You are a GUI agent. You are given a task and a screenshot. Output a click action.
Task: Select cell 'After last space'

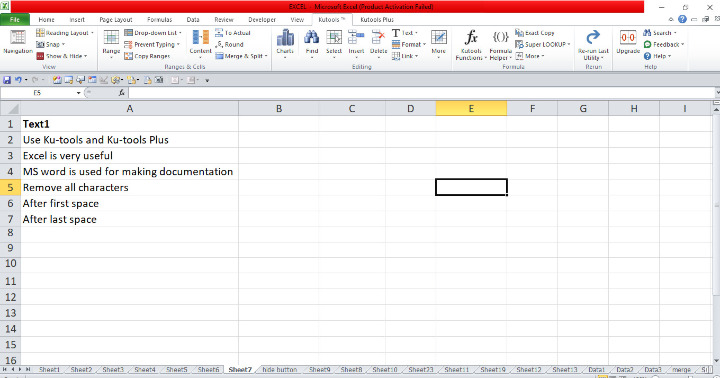(x=129, y=219)
